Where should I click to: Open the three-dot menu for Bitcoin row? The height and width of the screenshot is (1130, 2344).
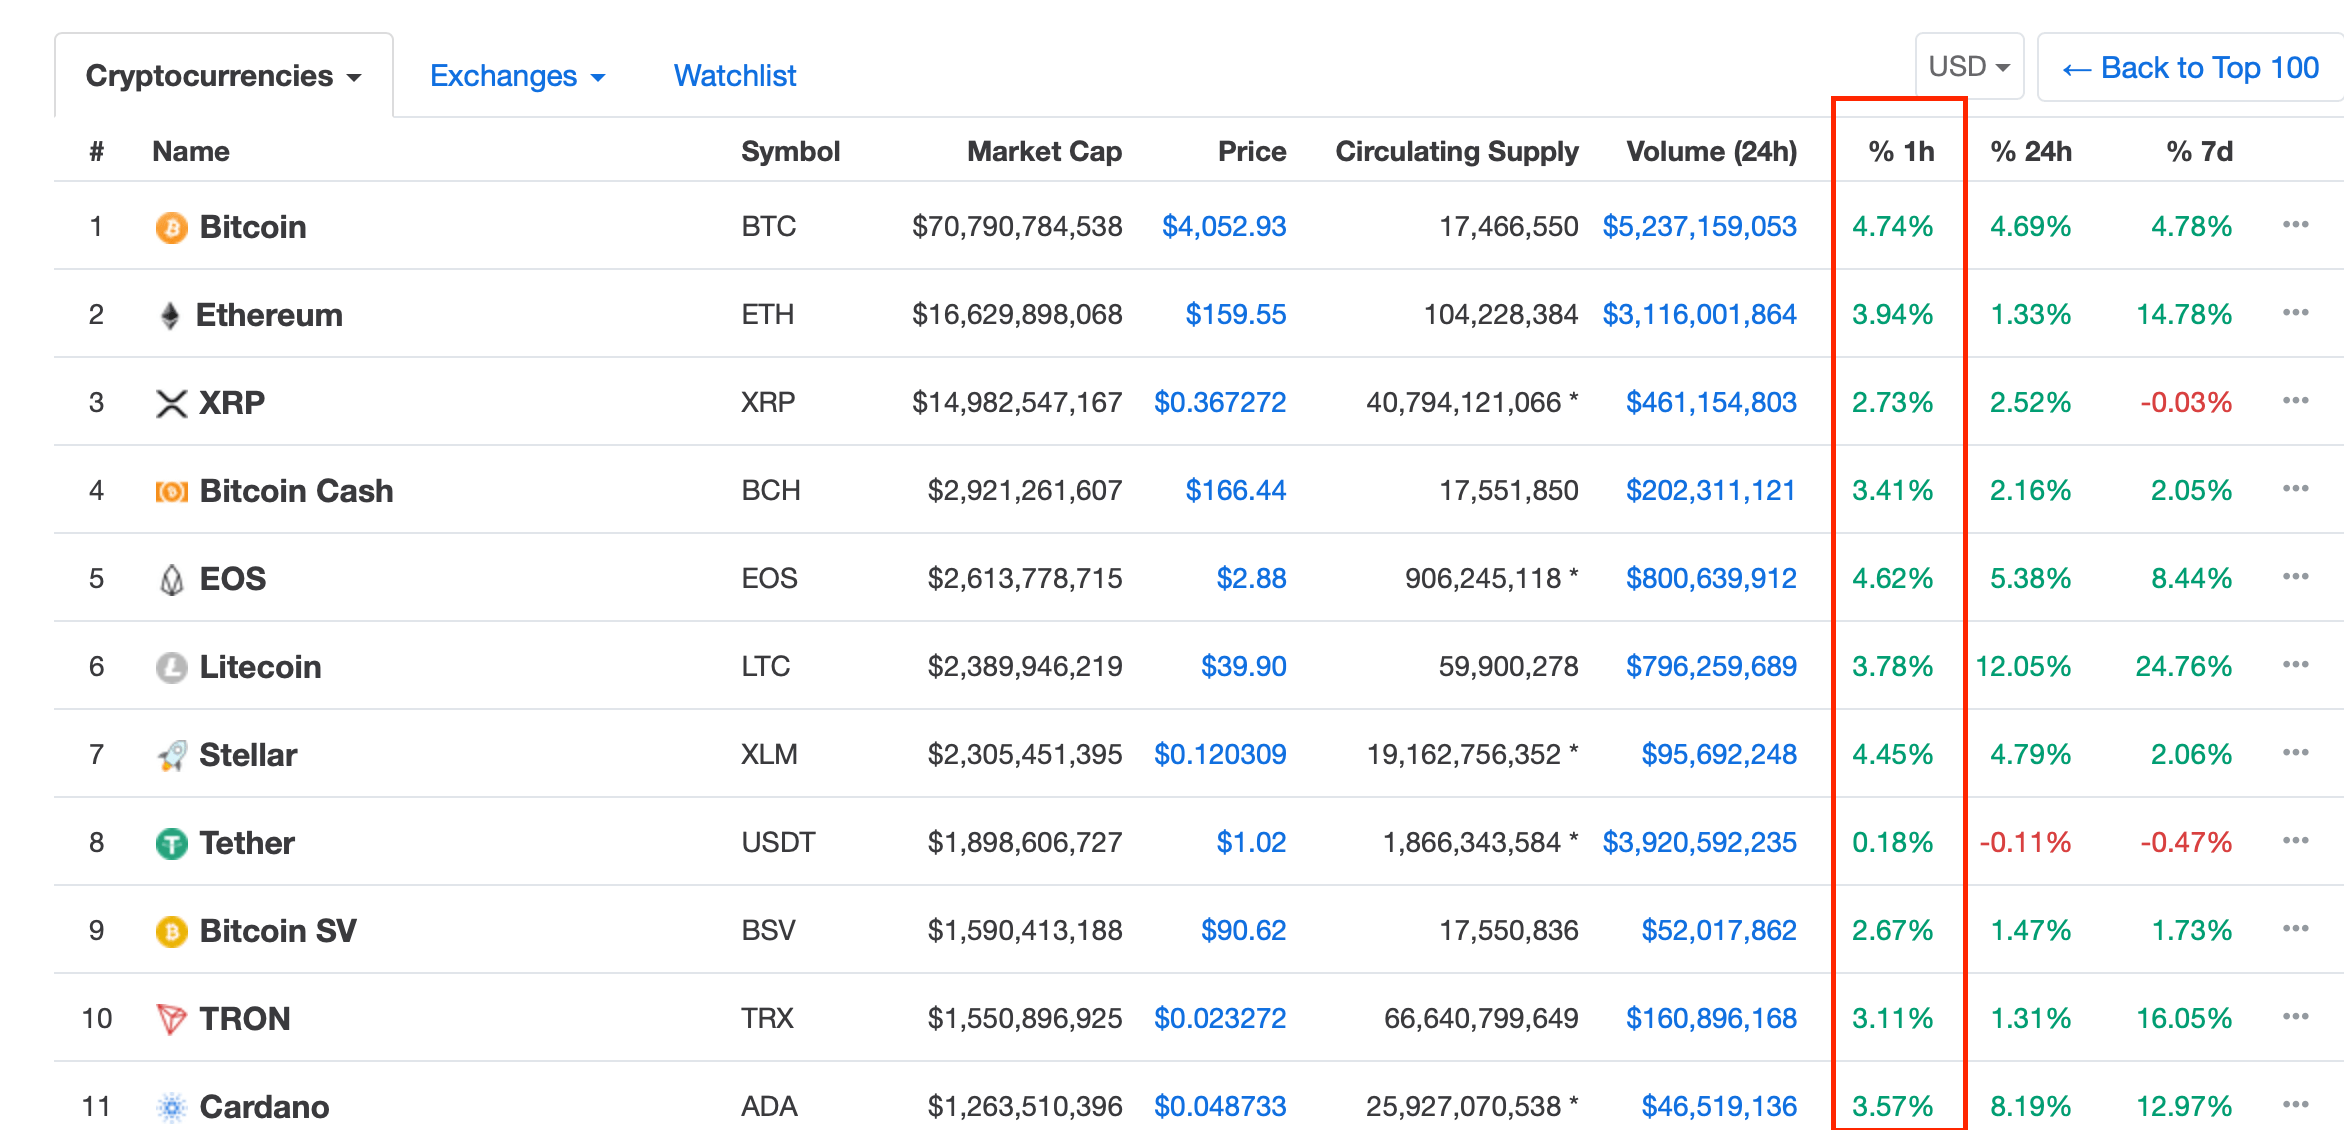tap(2295, 225)
